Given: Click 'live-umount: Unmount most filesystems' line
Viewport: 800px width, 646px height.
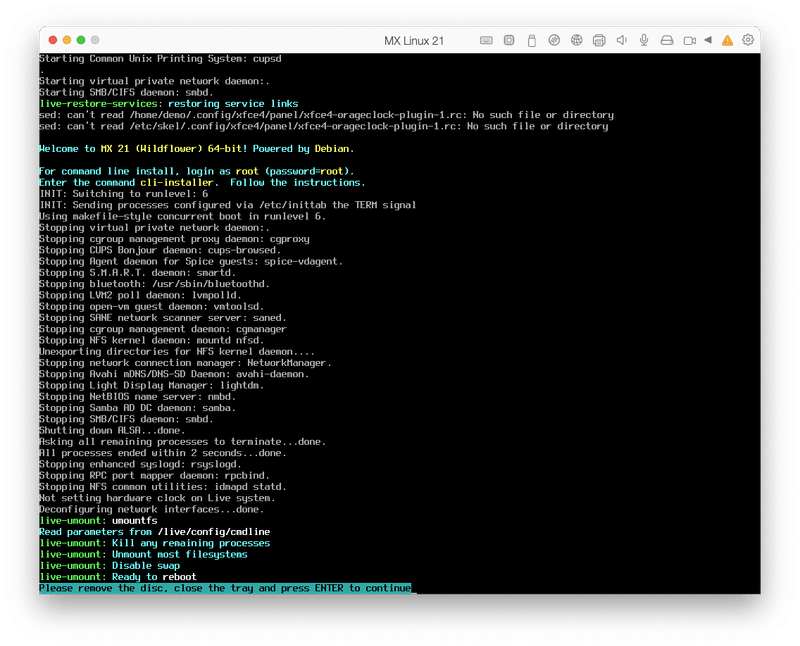Looking at the screenshot, I should tap(143, 555).
